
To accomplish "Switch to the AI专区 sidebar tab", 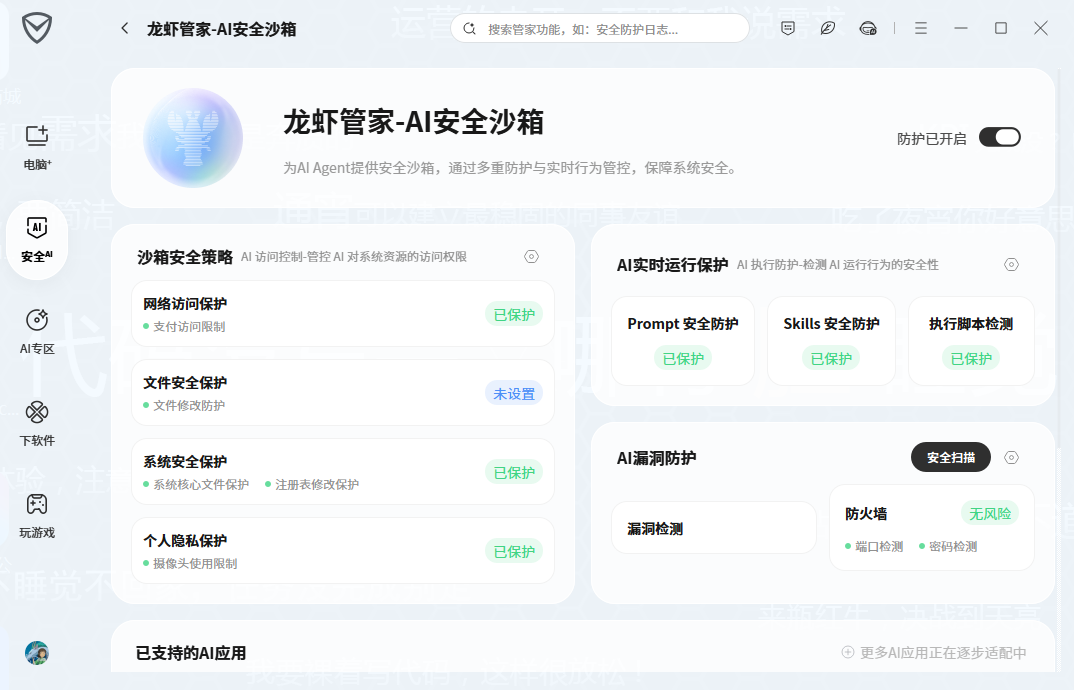I will (37, 332).
